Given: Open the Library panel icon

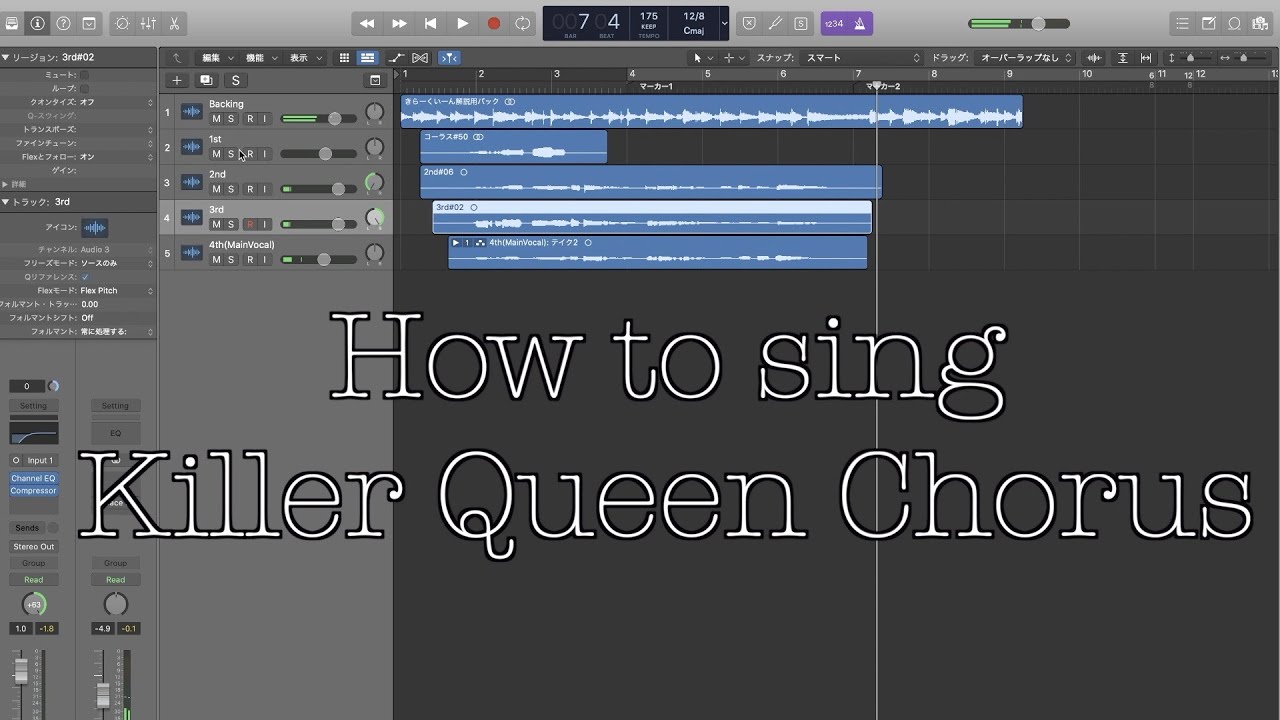Looking at the screenshot, I should (11, 23).
